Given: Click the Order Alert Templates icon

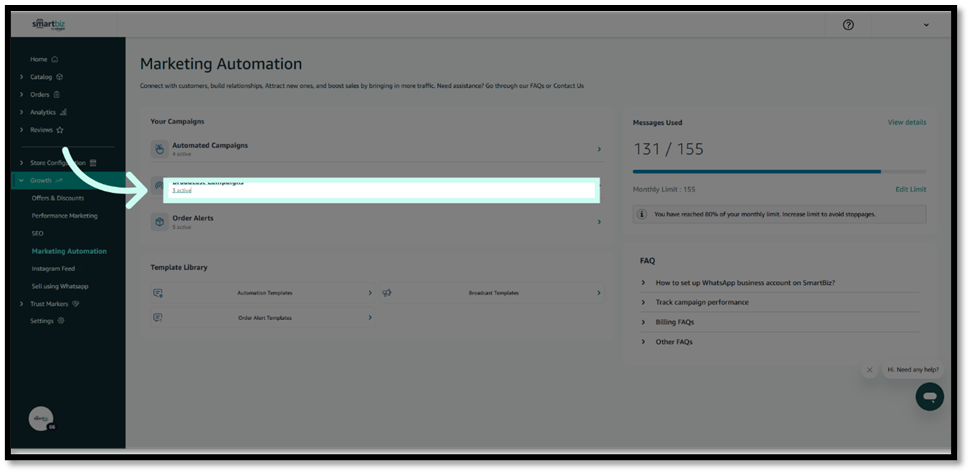Looking at the screenshot, I should point(158,318).
